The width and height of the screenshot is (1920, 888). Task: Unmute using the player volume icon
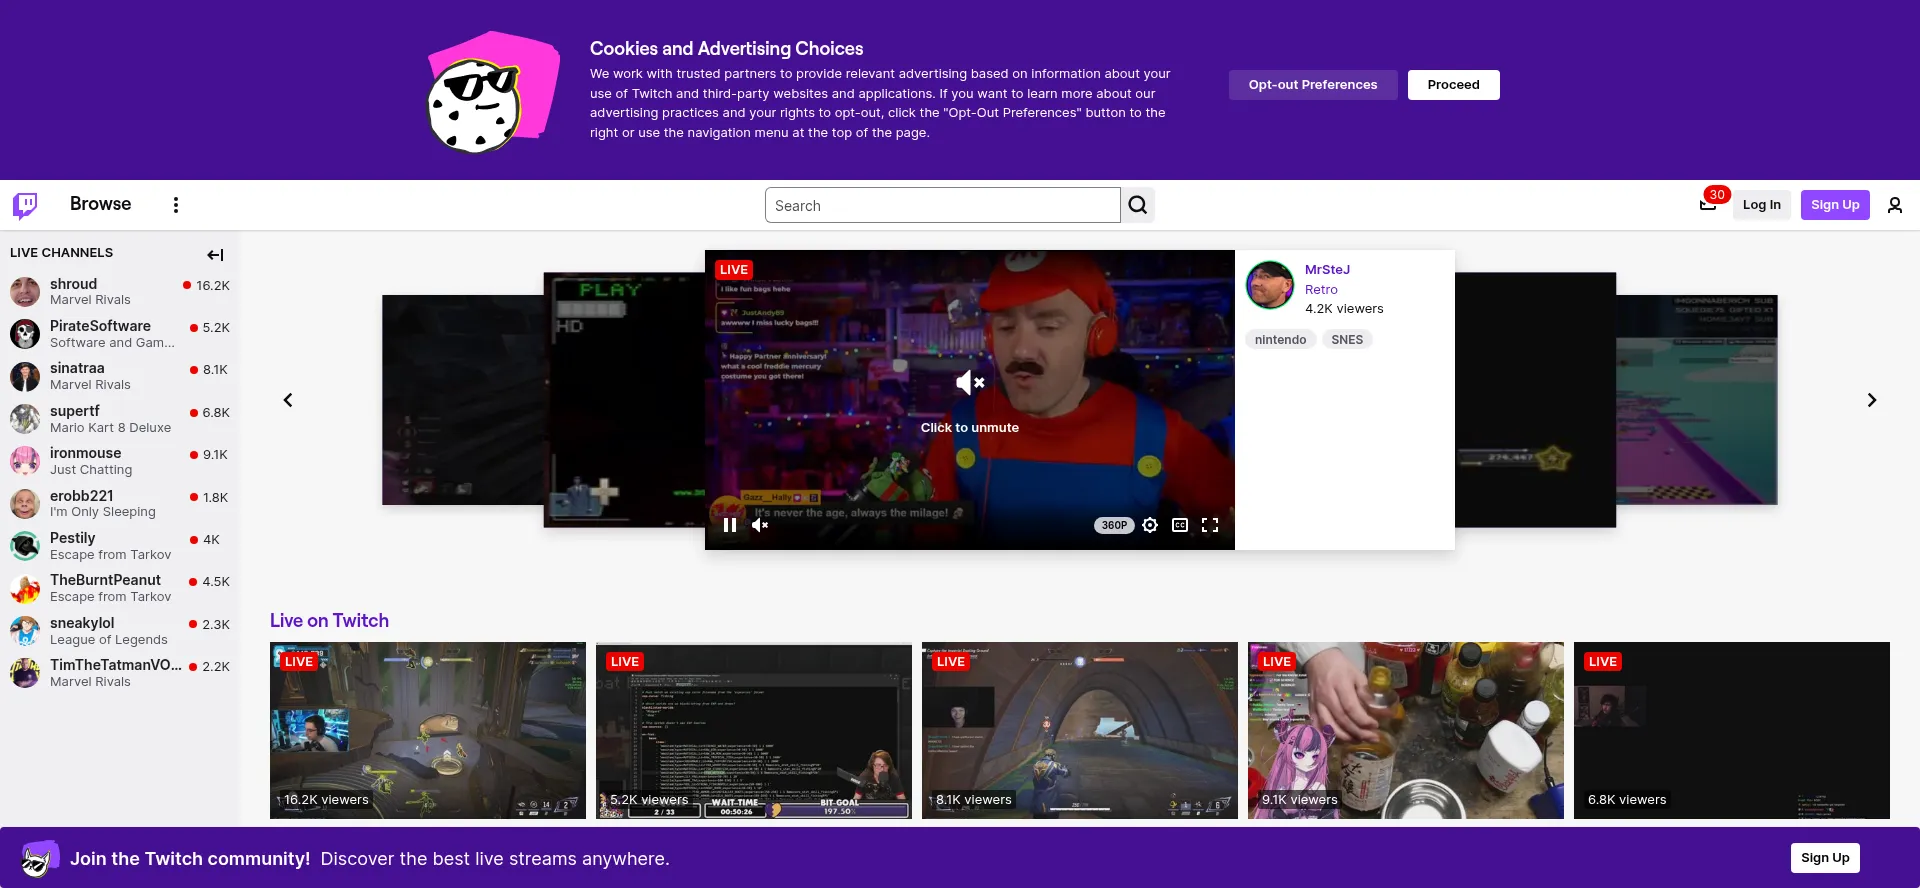coord(760,525)
